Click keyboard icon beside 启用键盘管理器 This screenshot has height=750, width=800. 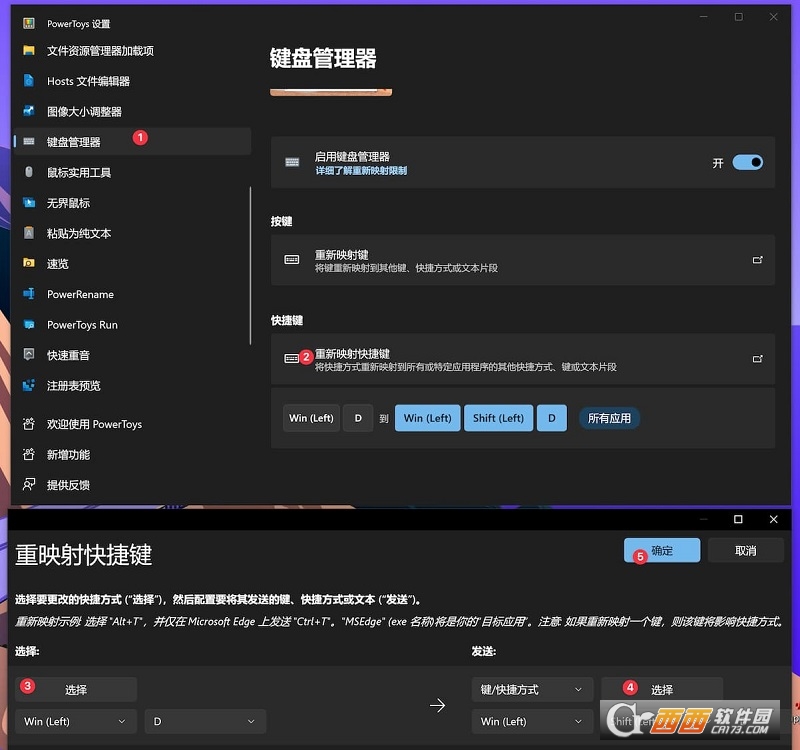292,162
